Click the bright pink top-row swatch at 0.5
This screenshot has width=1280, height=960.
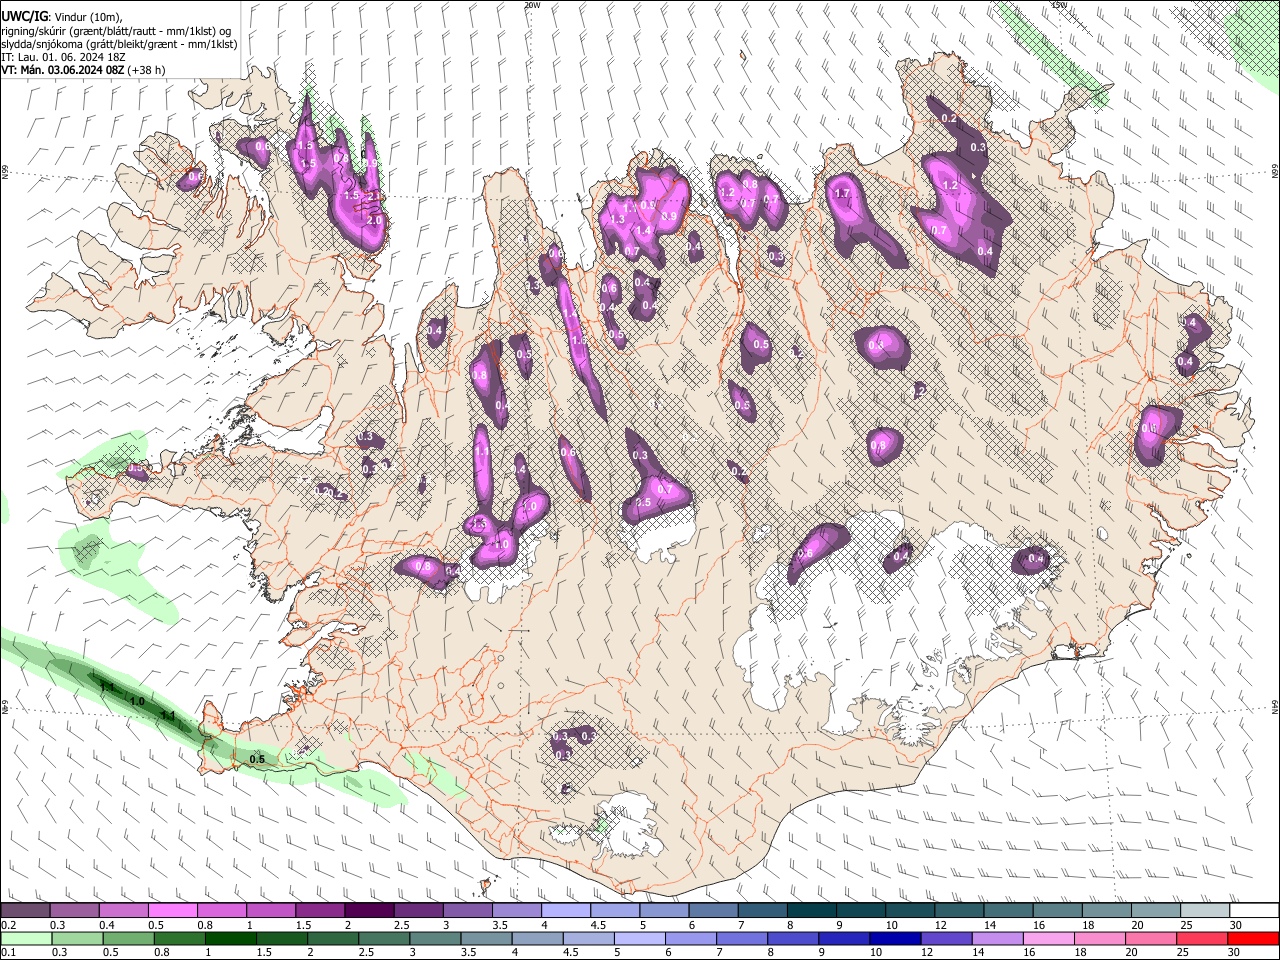(172, 910)
